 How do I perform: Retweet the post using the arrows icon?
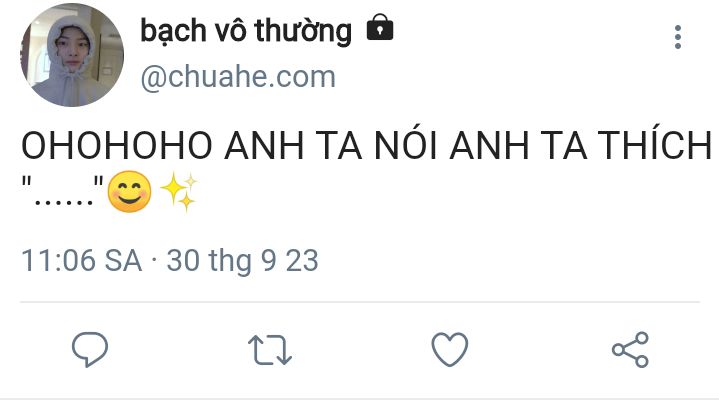(x=270, y=350)
